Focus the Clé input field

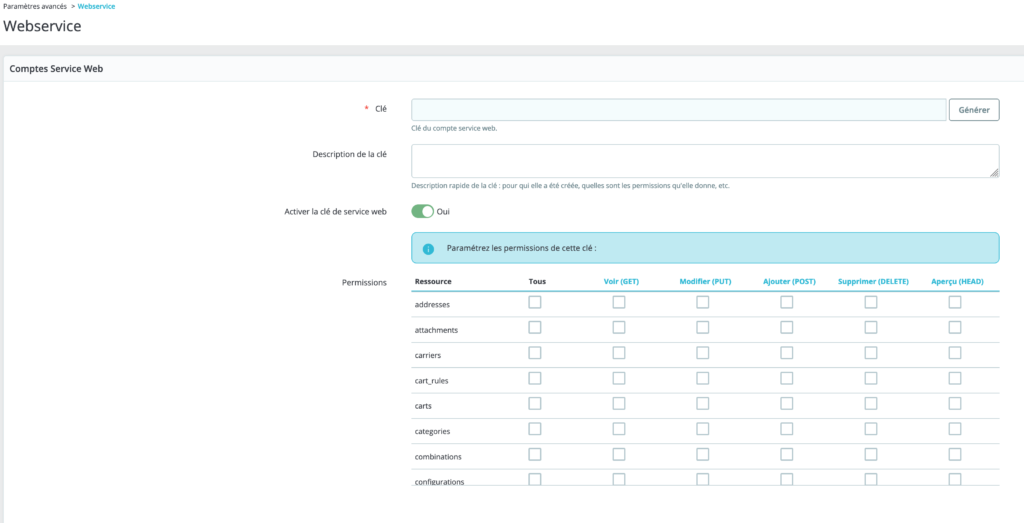679,110
